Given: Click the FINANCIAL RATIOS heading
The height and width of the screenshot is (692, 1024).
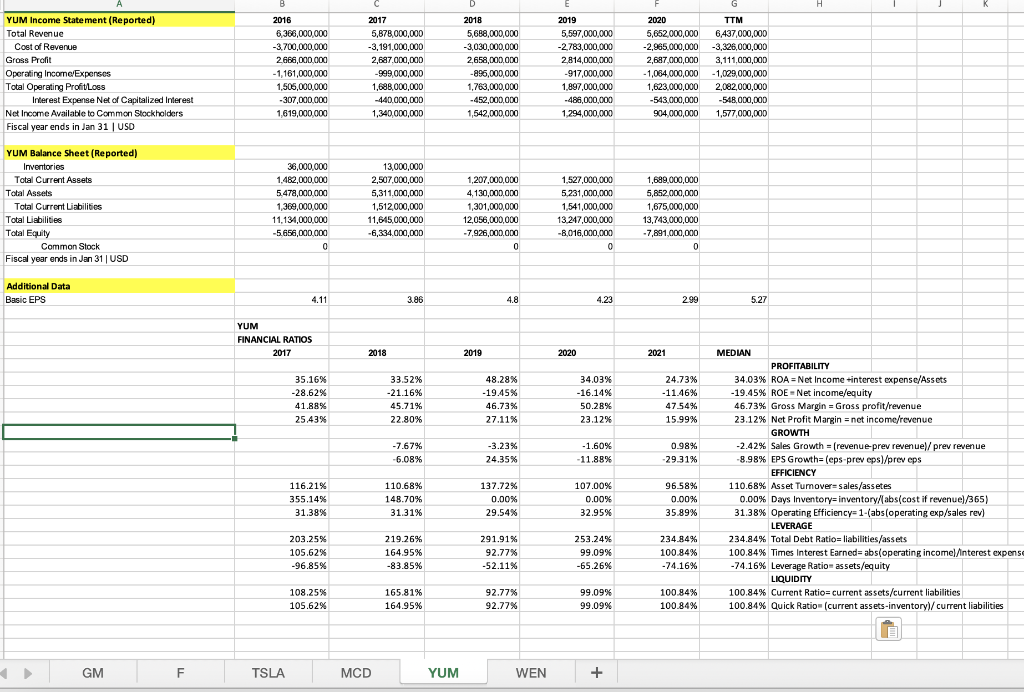Looking at the screenshot, I should tap(275, 339).
